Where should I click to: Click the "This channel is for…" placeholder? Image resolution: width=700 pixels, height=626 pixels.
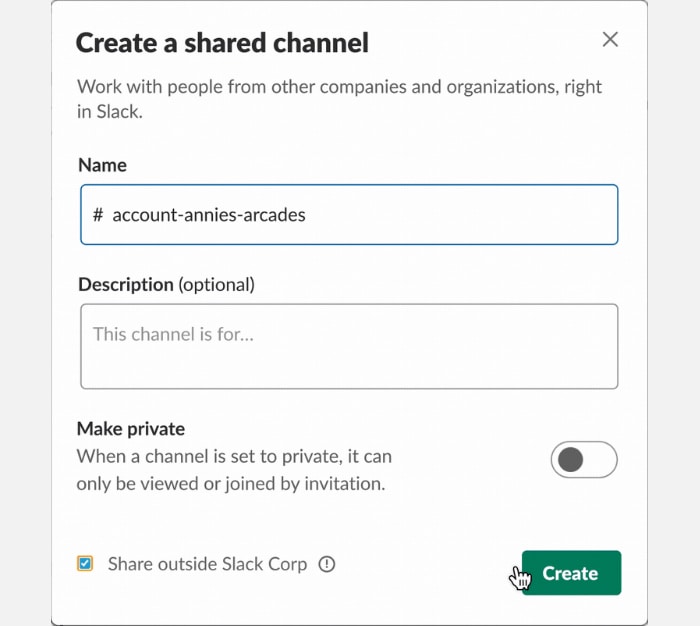pos(173,334)
